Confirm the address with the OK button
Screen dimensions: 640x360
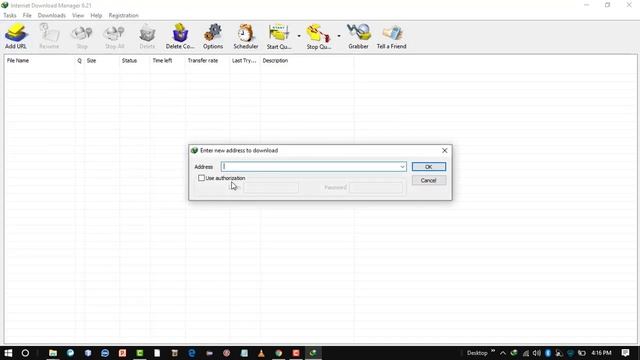coord(429,167)
